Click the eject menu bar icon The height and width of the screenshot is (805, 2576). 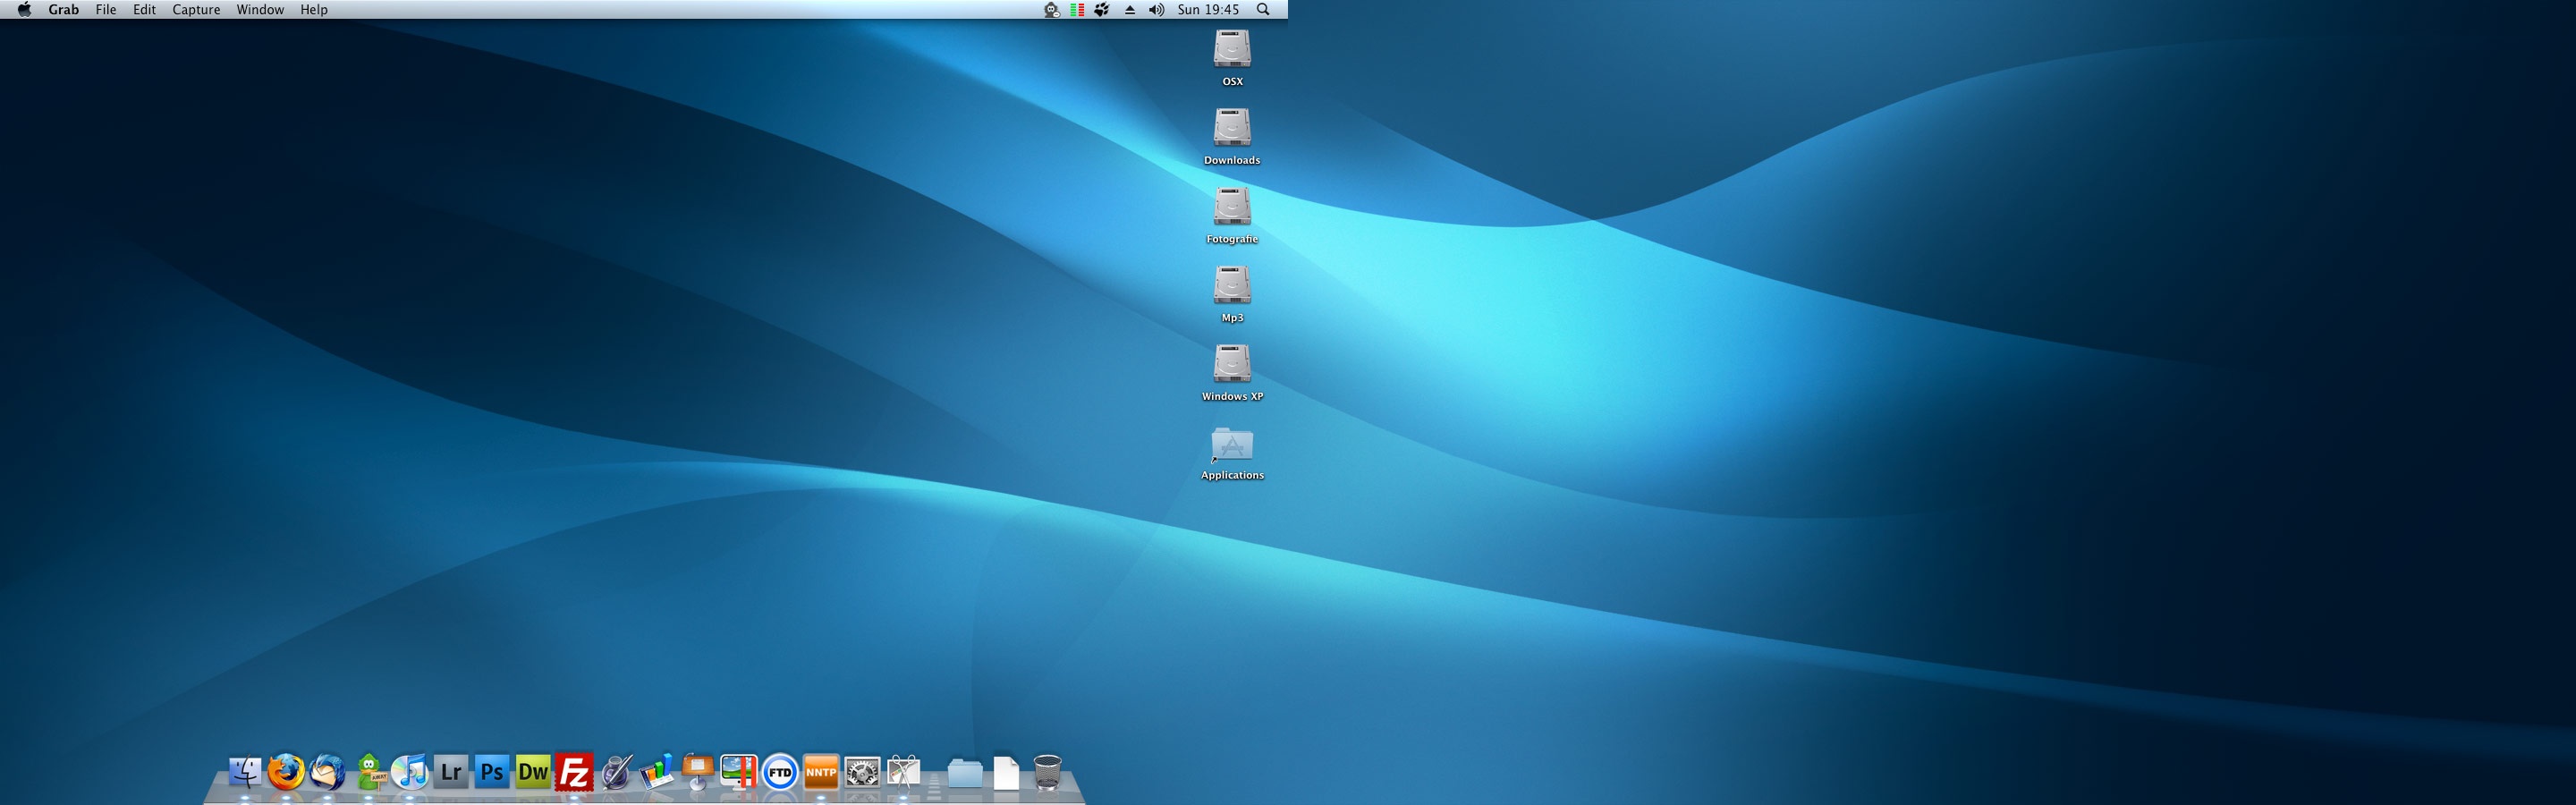click(1130, 9)
